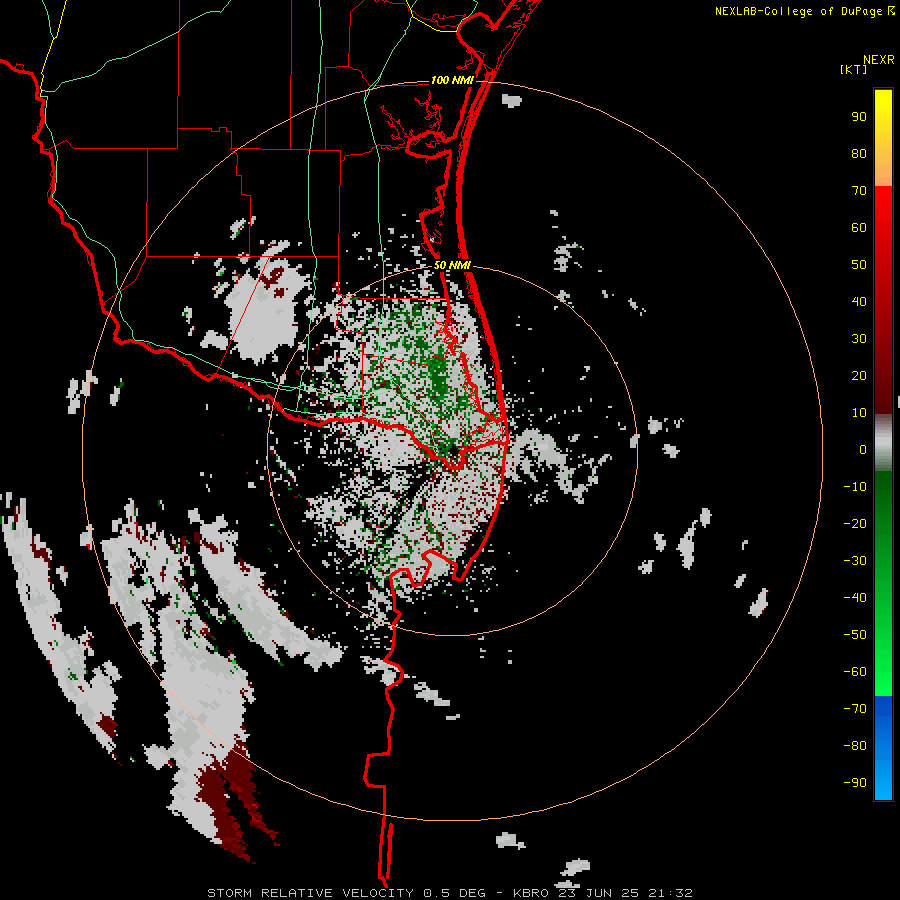Click the 50 value on the velocity scale

[859, 265]
